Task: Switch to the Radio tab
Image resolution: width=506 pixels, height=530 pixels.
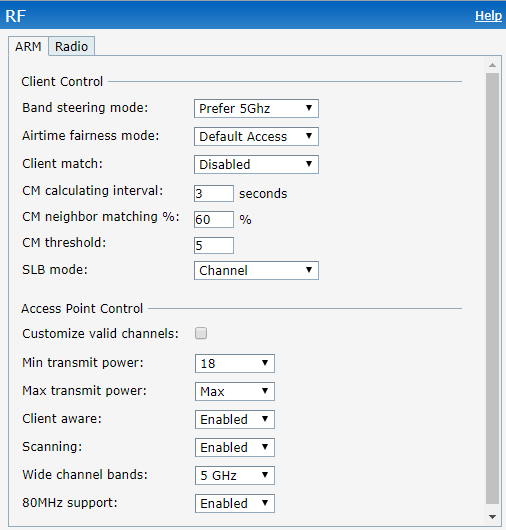Action: (71, 46)
